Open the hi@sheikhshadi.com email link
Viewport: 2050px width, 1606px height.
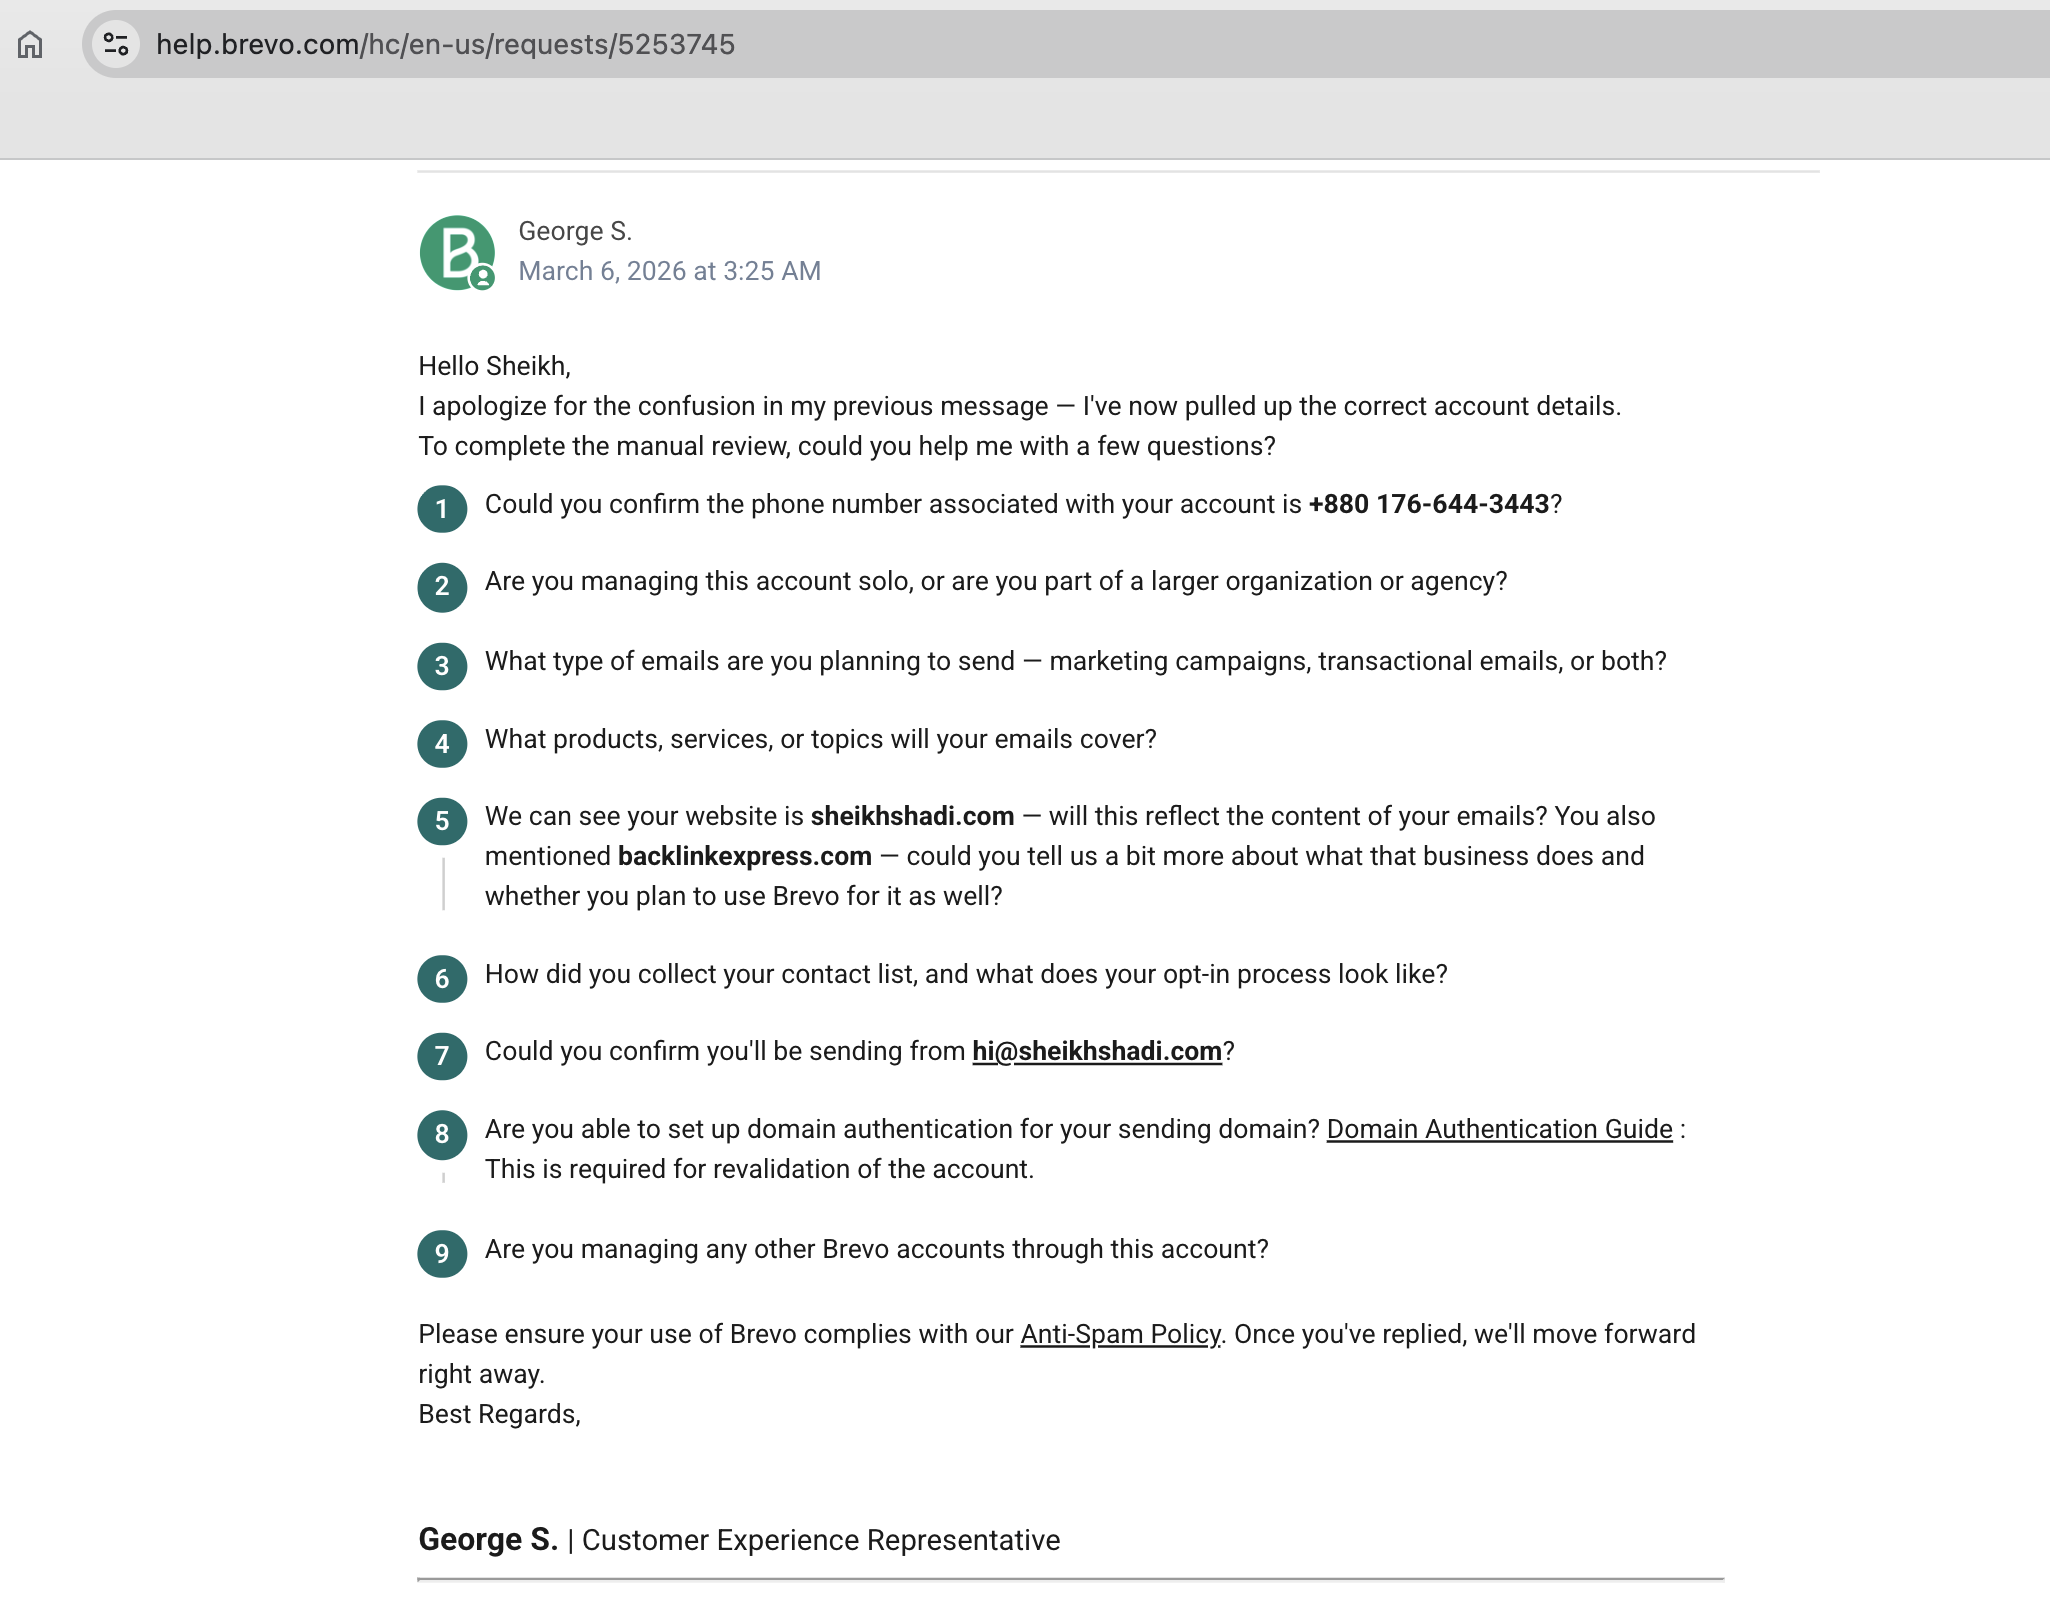coord(1096,1051)
